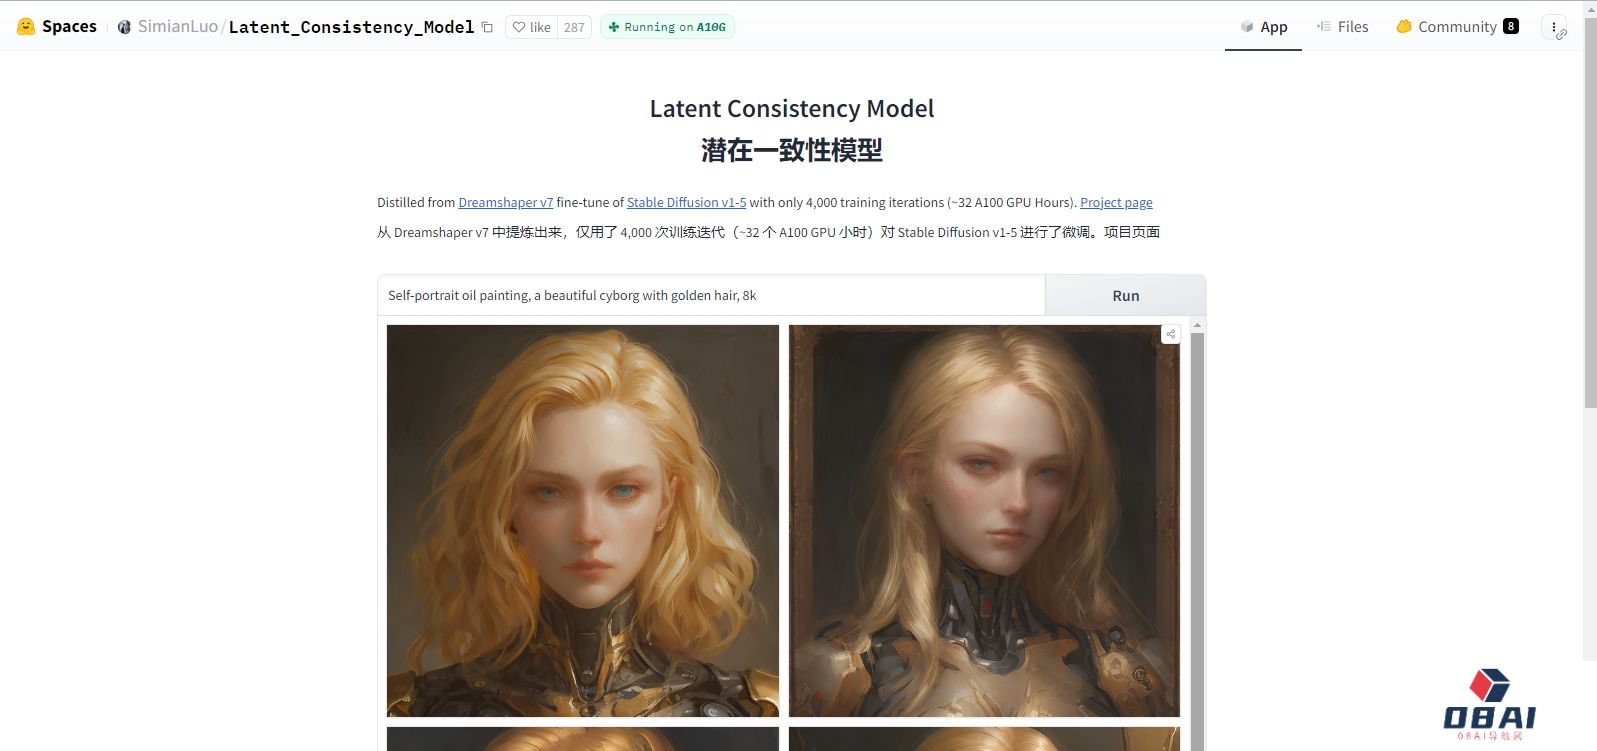Viewport: 1597px width, 751px height.
Task: Run the image generation
Action: (x=1125, y=296)
